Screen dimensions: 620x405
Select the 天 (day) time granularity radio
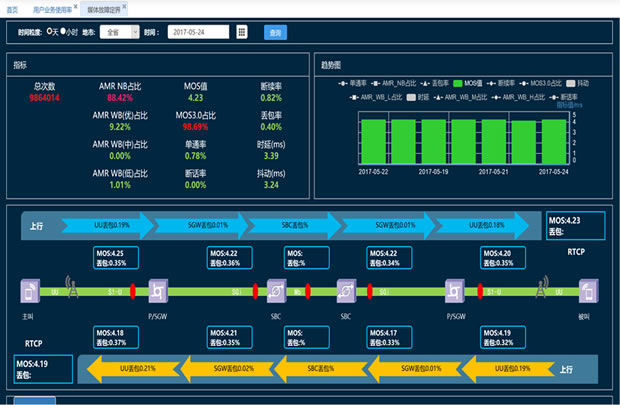(x=51, y=32)
